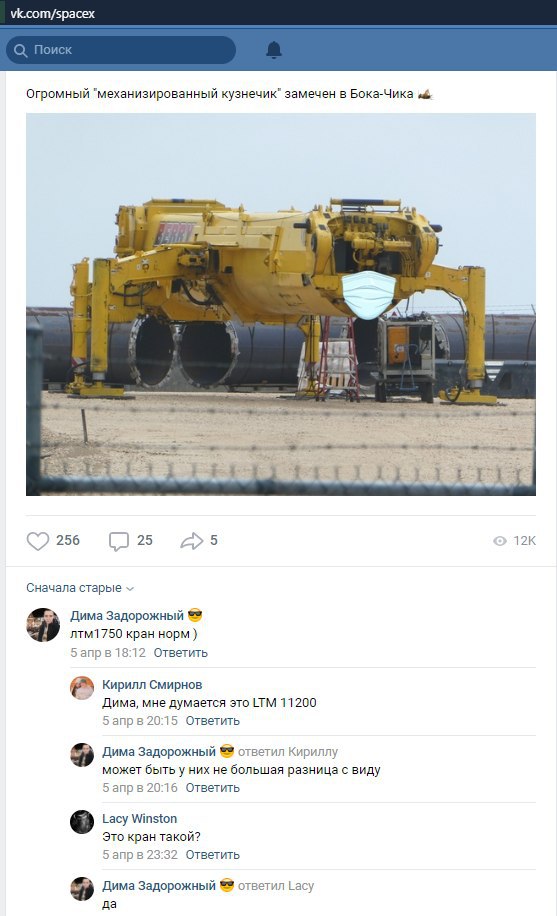This screenshot has height=916, width=557.
Task: Click the 5 апр в 18:12 timestamp
Action: (x=108, y=653)
